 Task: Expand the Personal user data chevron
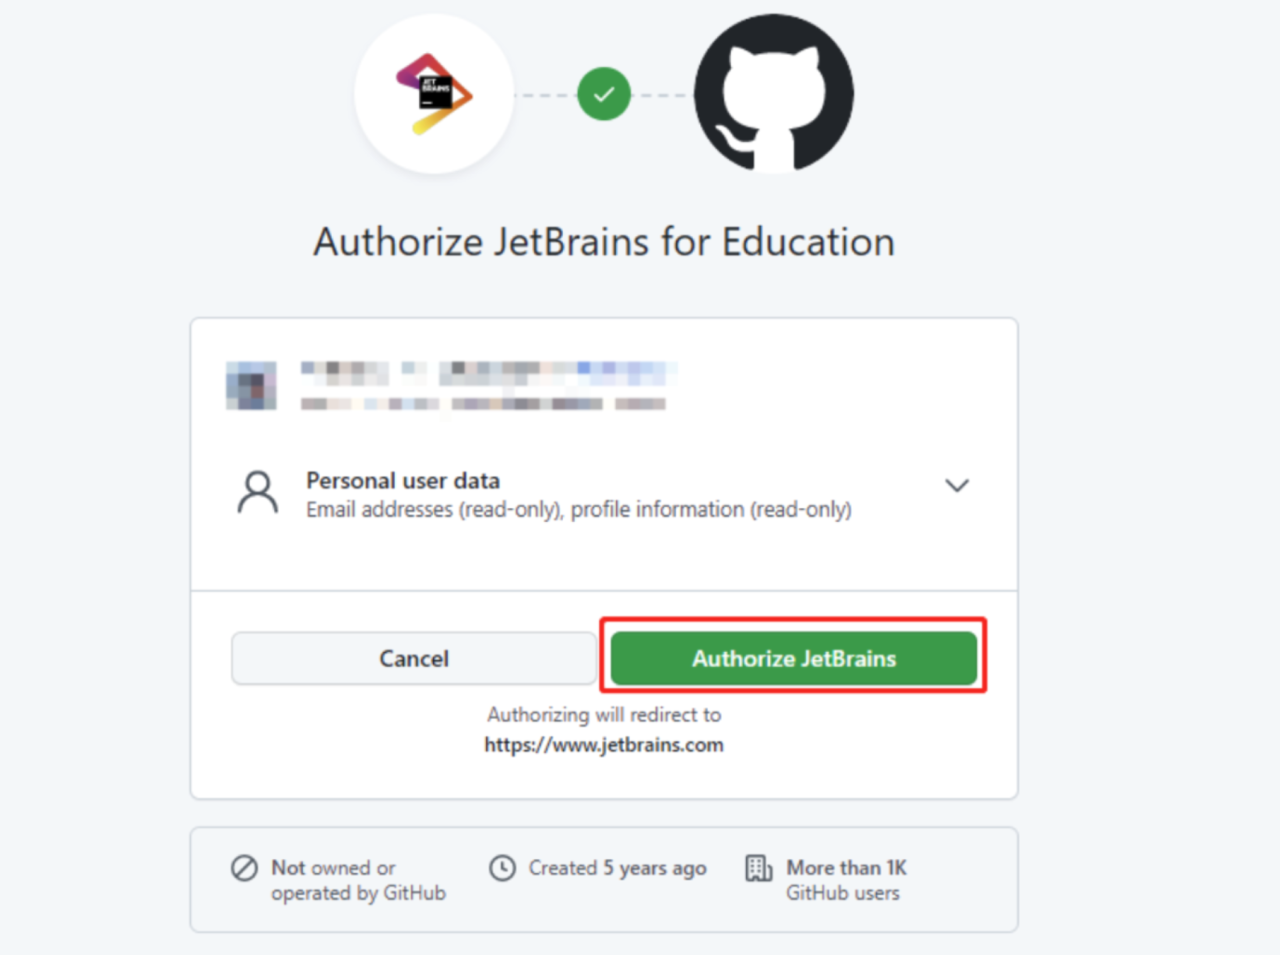957,486
